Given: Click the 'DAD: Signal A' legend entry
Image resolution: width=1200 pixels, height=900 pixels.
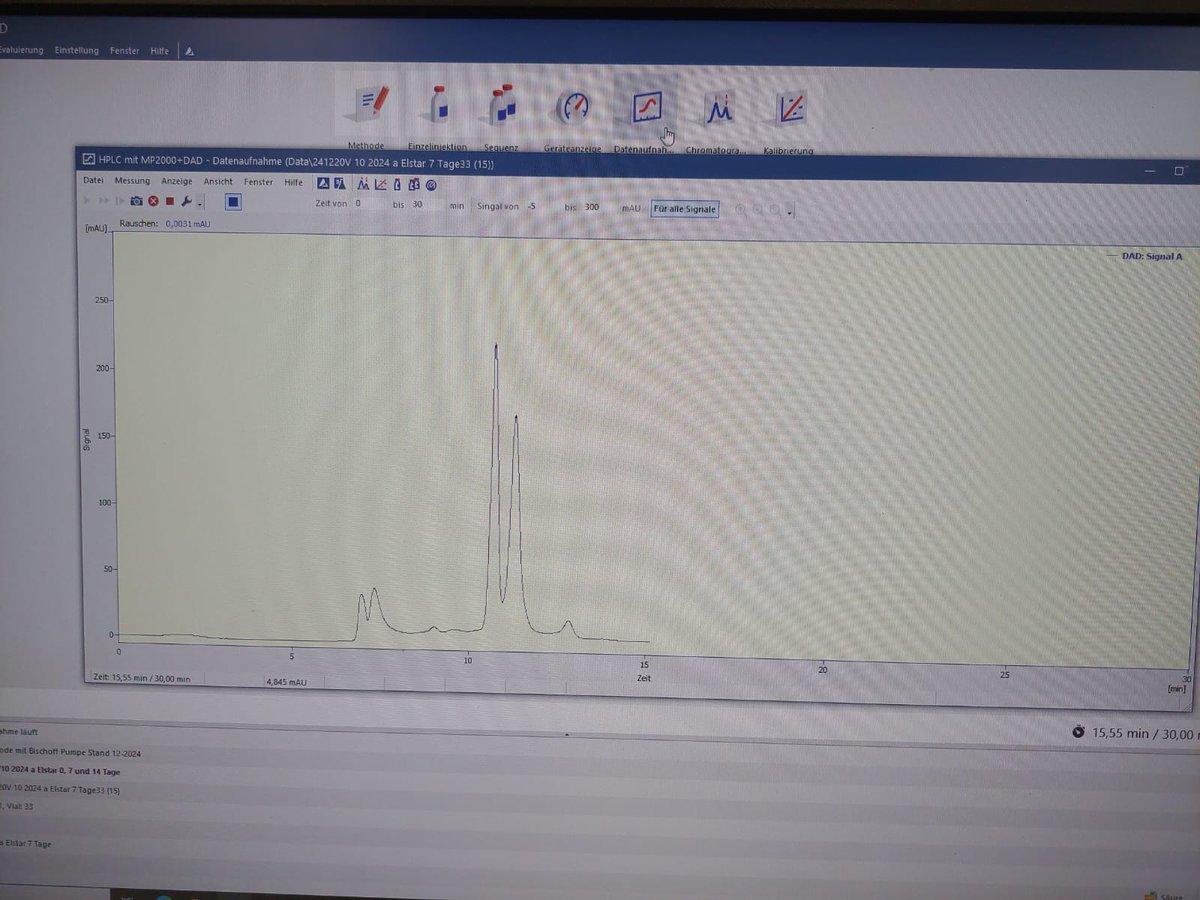Looking at the screenshot, I should 1145,256.
